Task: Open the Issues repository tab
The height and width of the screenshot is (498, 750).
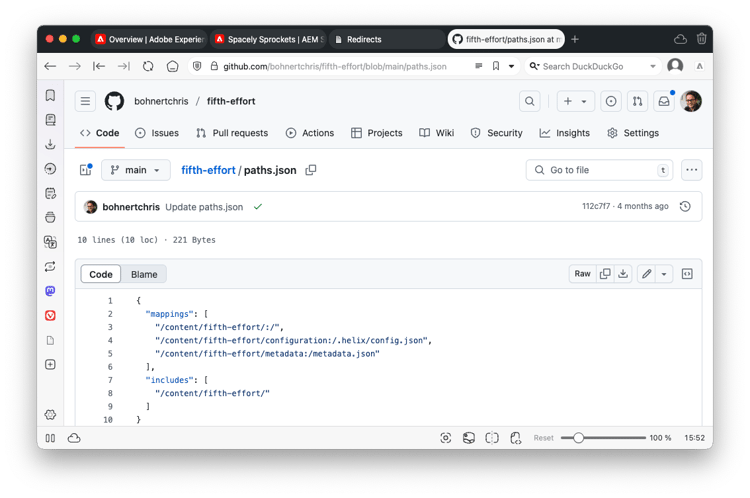Action: tap(156, 133)
